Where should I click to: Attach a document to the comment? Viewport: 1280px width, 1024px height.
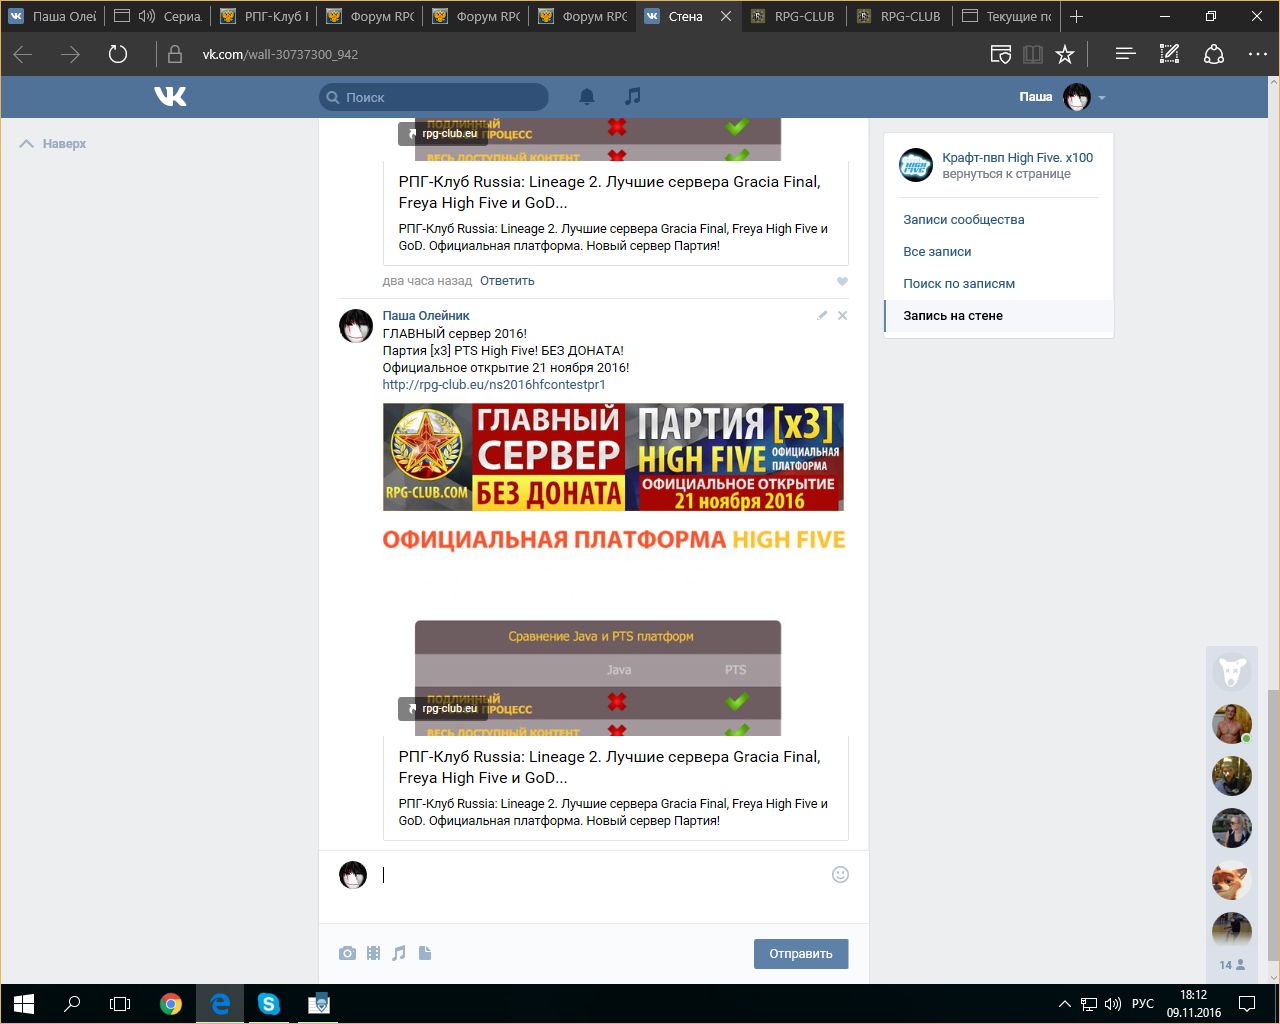pos(425,953)
